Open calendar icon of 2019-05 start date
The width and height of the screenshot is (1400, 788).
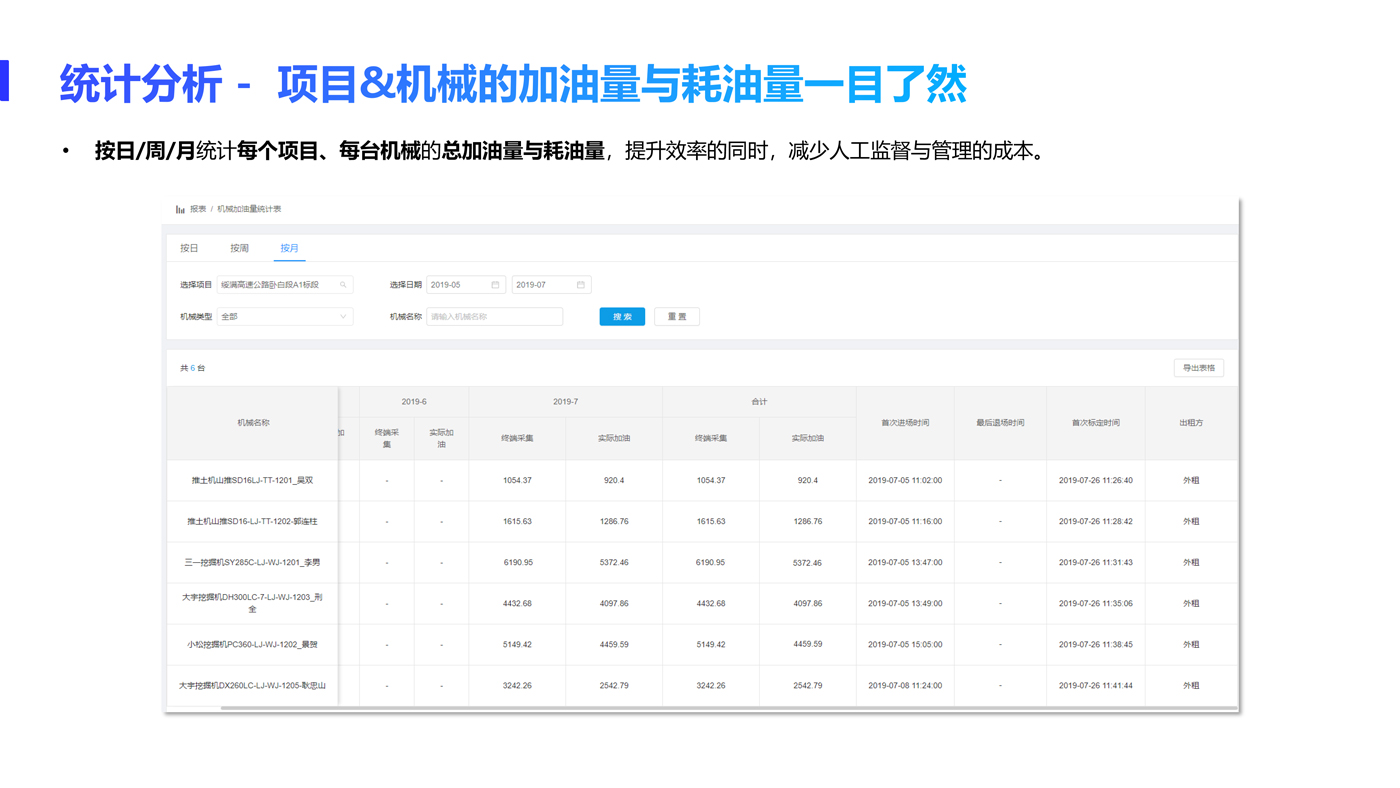495,285
